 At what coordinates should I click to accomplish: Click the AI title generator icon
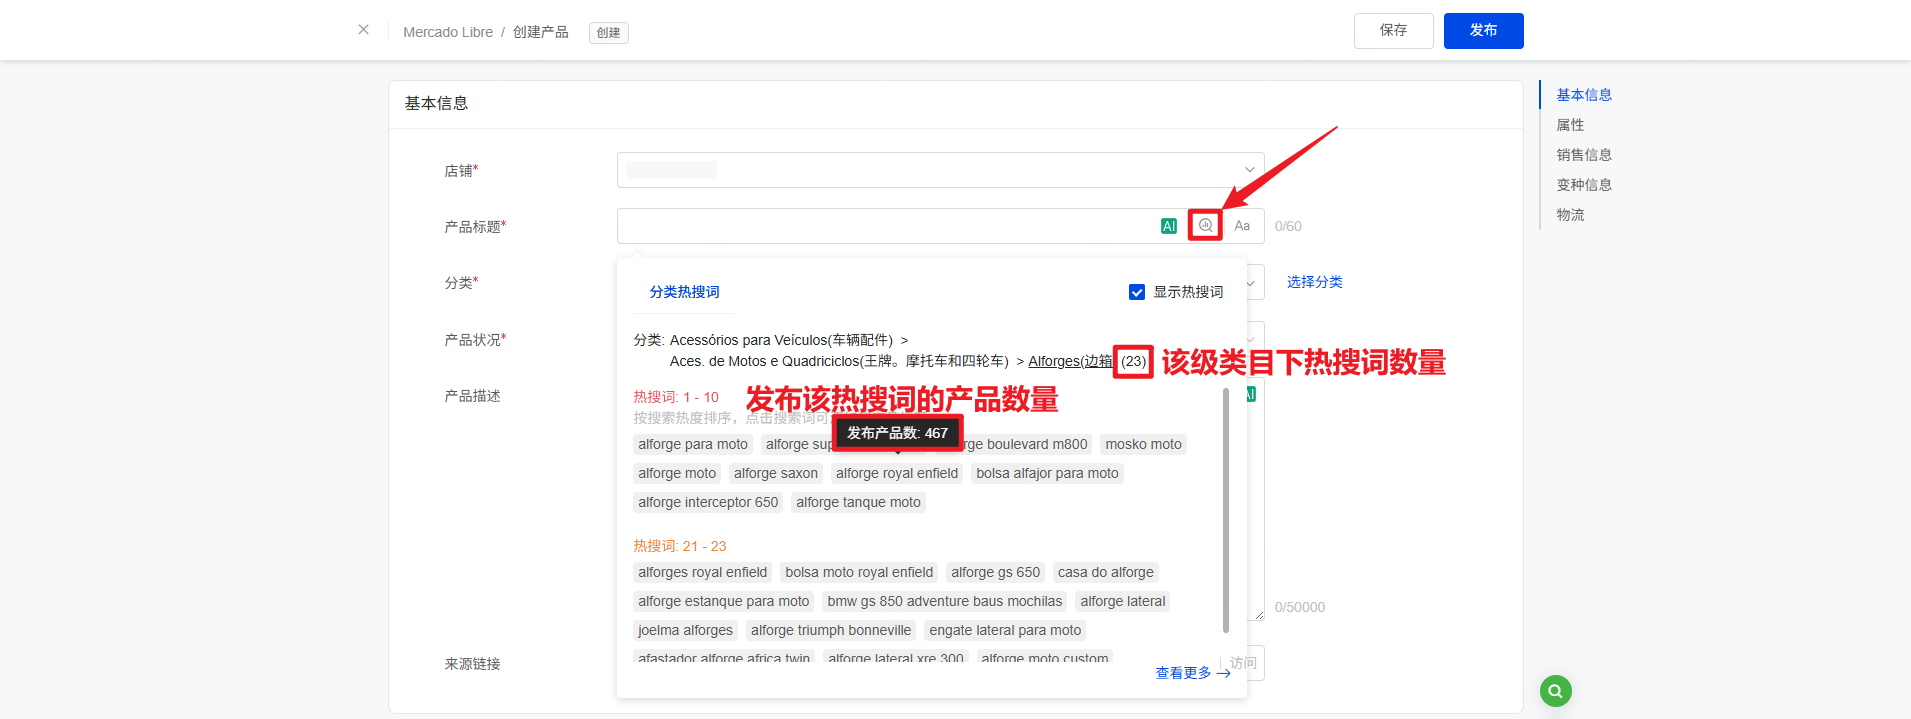tap(1168, 226)
